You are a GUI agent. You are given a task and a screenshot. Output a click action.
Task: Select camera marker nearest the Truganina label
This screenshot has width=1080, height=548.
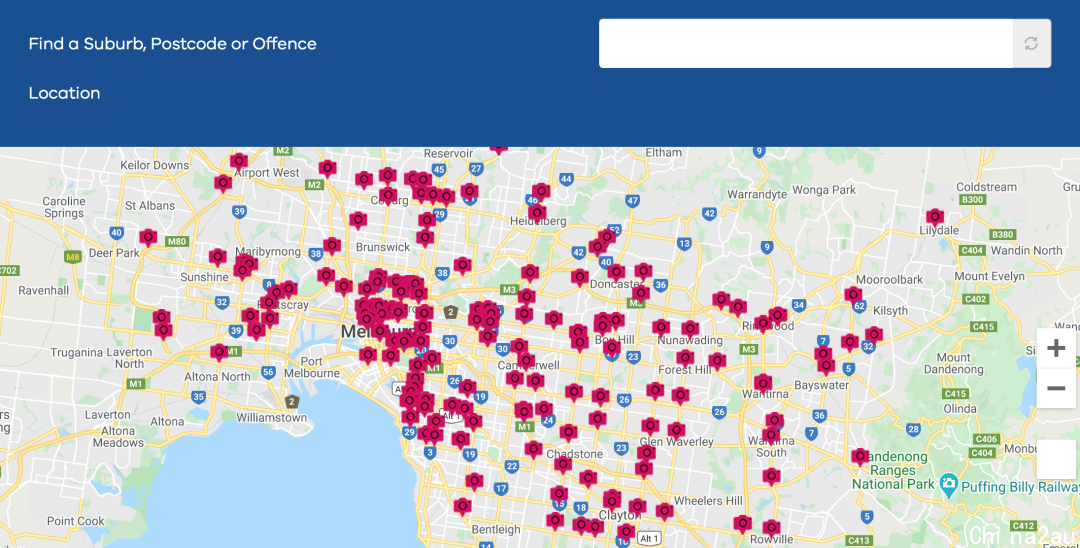(x=163, y=331)
